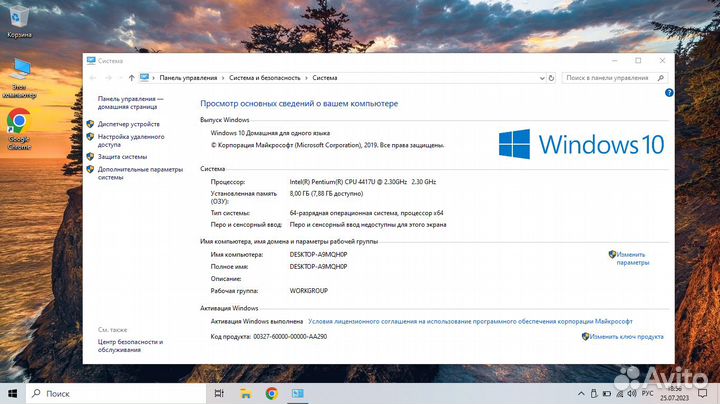
Task: Select 'Система и безопасность' in the breadcrumb
Action: click(264, 78)
